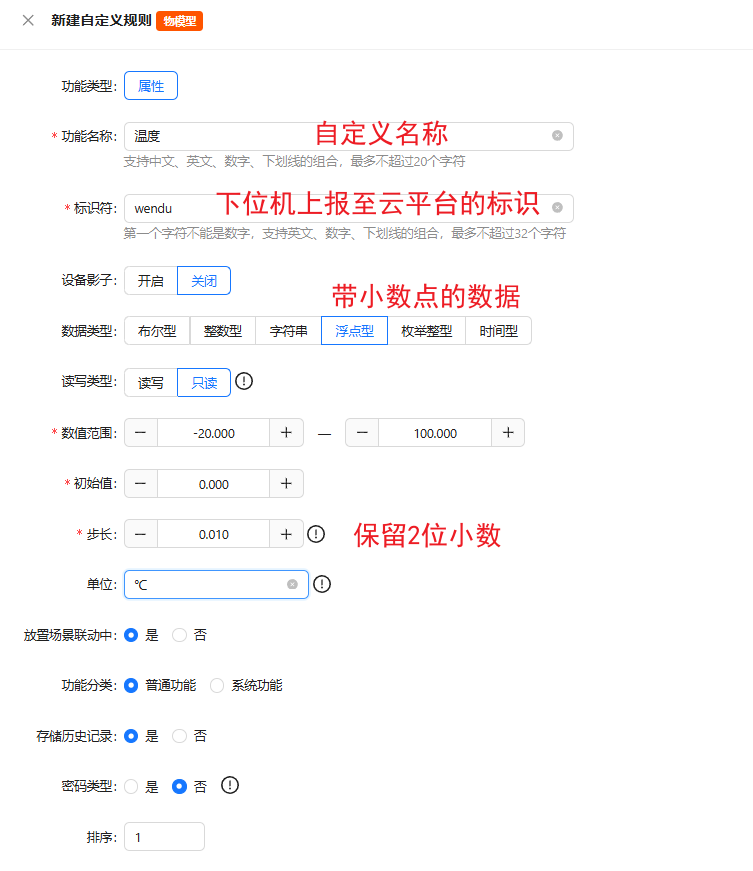Decrease 步长 with minus button
Image resolution: width=753 pixels, height=871 pixels.
tap(140, 534)
